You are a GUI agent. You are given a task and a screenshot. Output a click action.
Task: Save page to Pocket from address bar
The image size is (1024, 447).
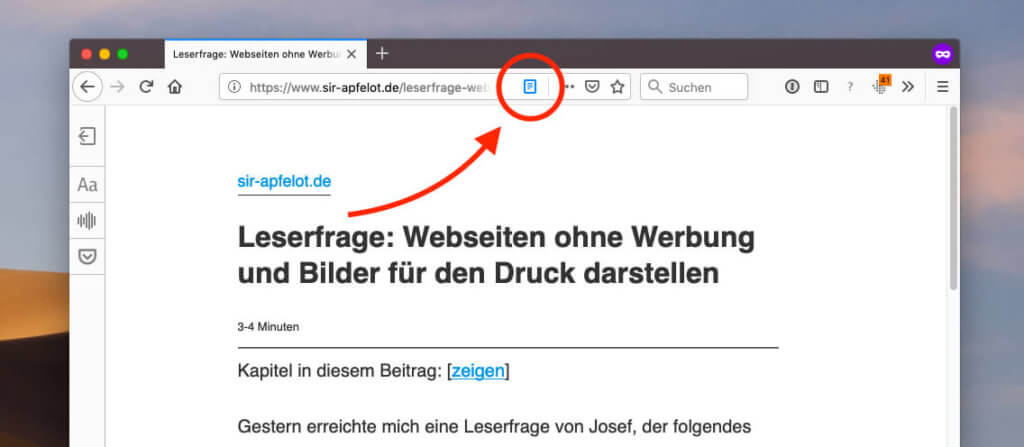click(x=592, y=87)
